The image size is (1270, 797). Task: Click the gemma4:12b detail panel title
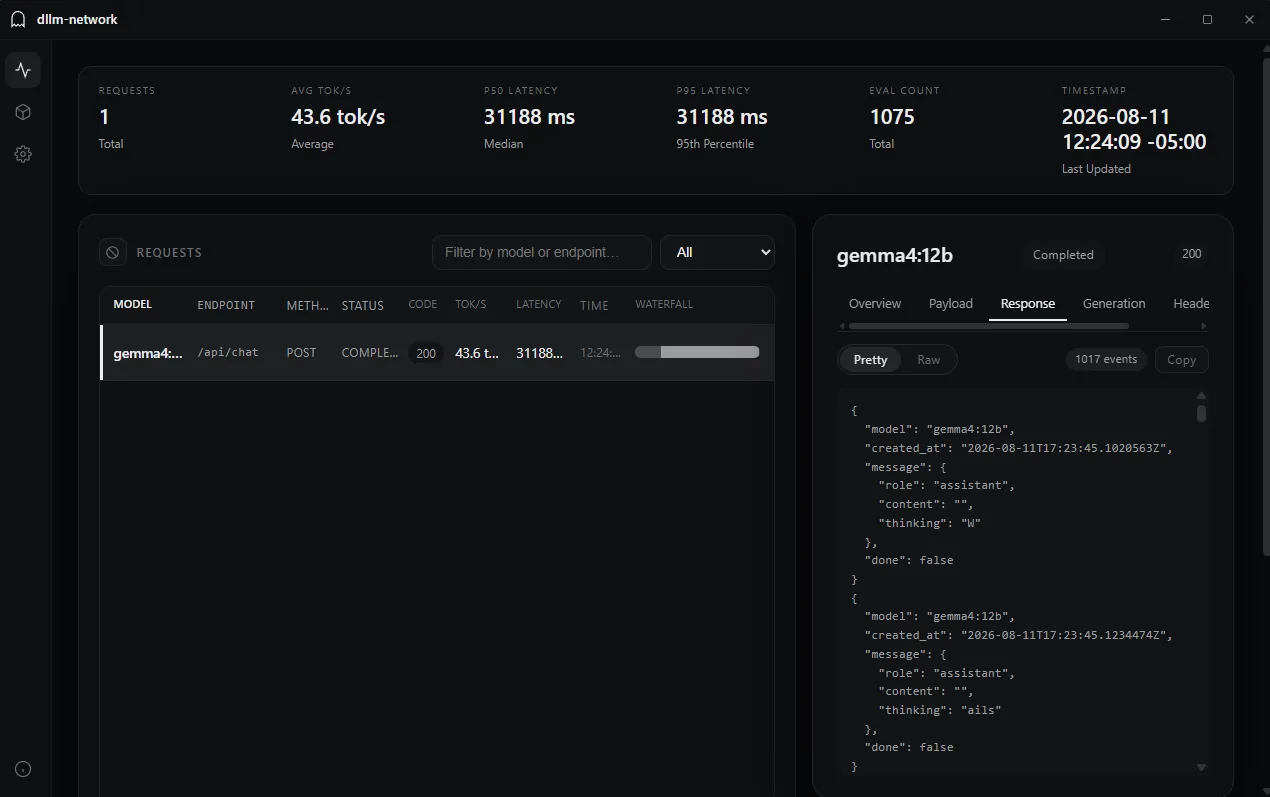[x=894, y=255]
